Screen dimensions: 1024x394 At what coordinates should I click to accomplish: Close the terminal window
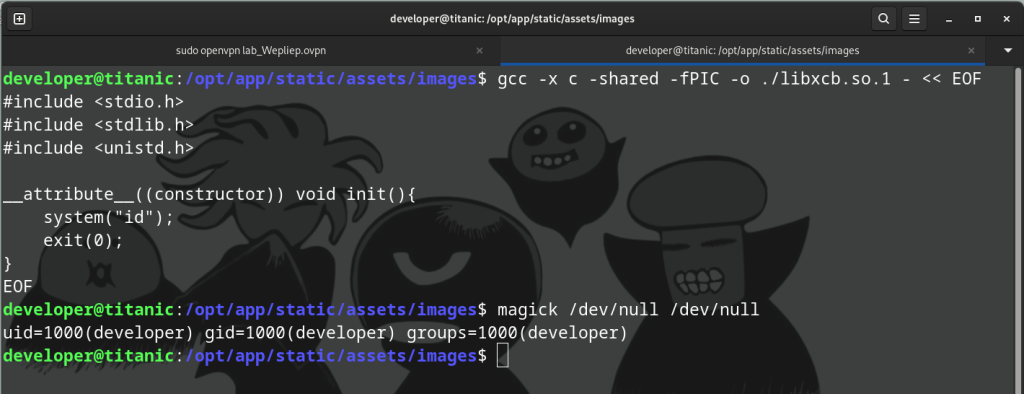(x=1006, y=20)
